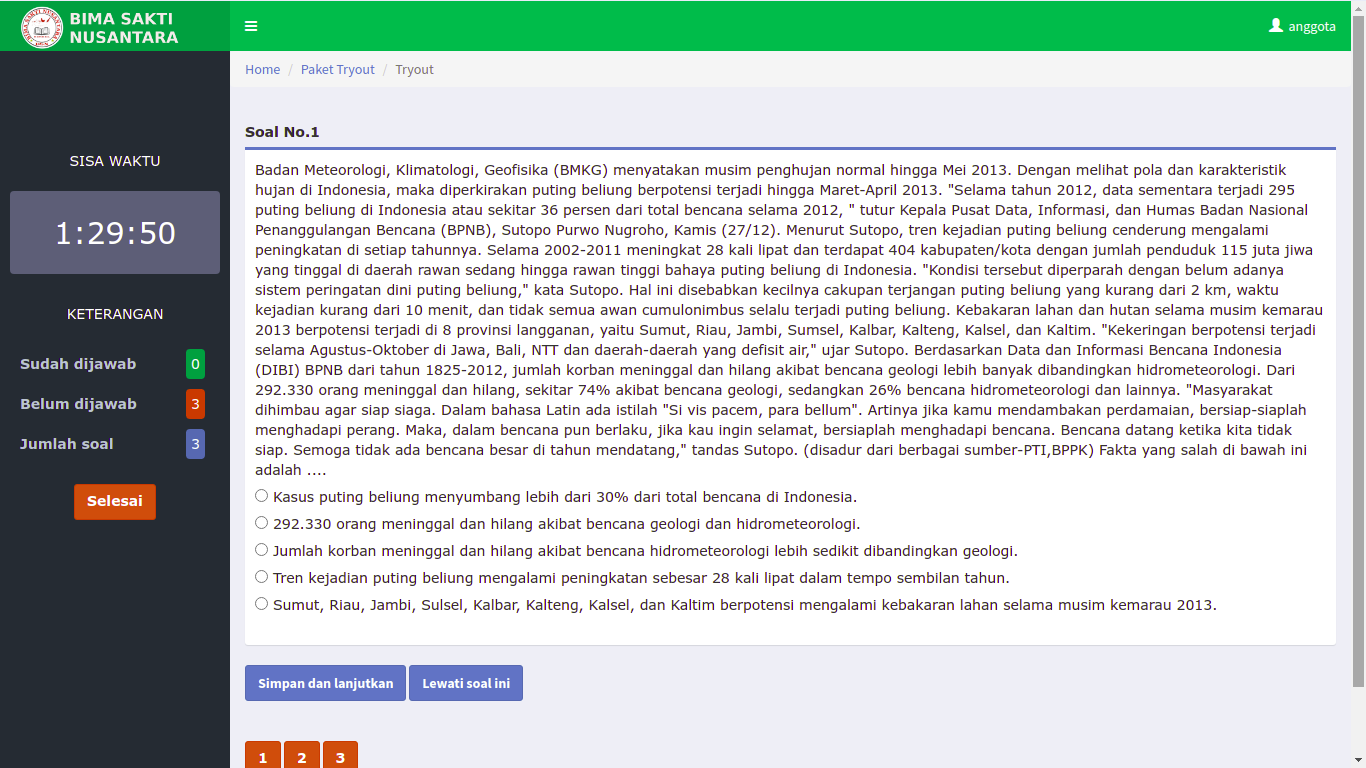Click the Jumlah soal count badge
Screen dimensions: 1366x768
pos(195,444)
